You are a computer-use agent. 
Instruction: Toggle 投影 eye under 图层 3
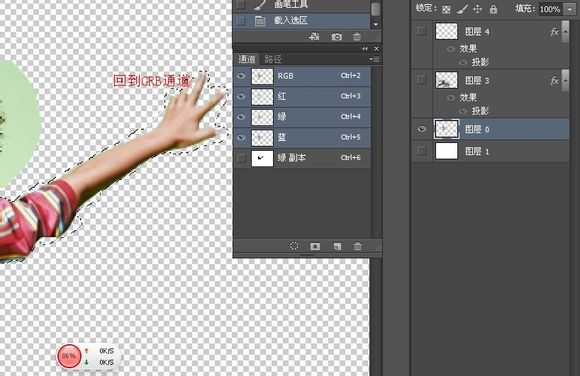tap(463, 111)
